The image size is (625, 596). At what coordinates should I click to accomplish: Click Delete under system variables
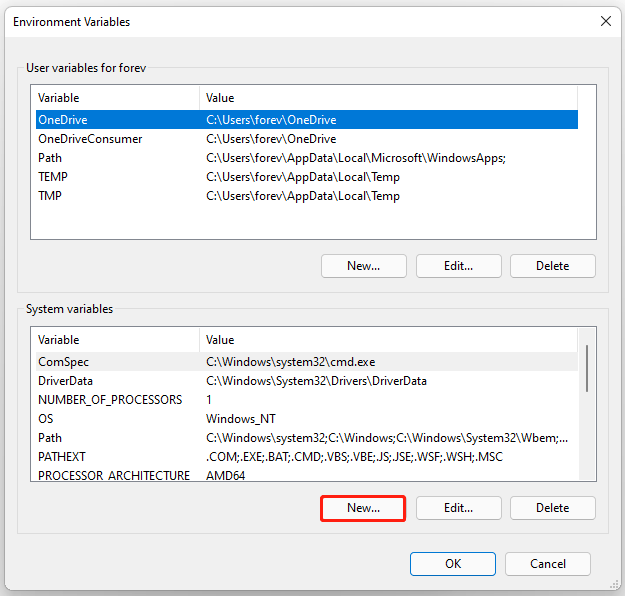tap(552, 508)
